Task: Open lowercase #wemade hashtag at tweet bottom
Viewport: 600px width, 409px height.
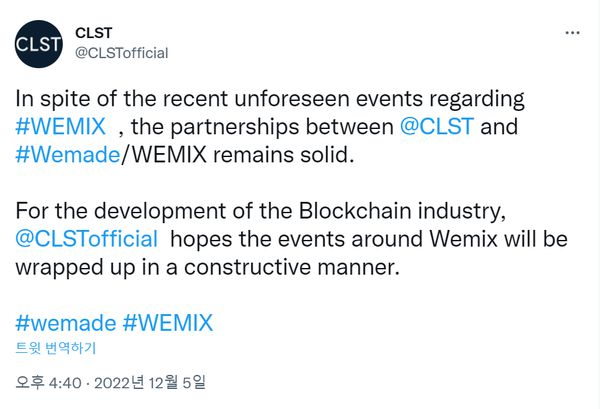Action: [x=65, y=323]
